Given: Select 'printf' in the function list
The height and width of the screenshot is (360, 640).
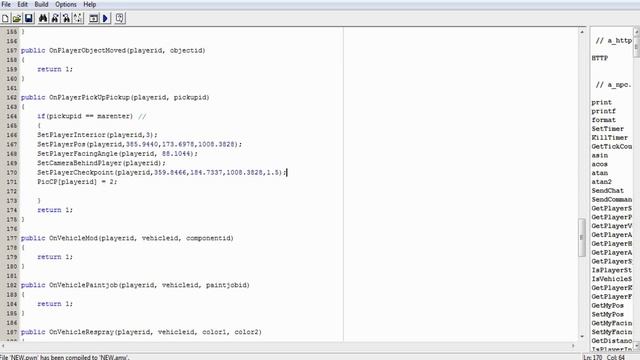Looking at the screenshot, I should [604, 111].
